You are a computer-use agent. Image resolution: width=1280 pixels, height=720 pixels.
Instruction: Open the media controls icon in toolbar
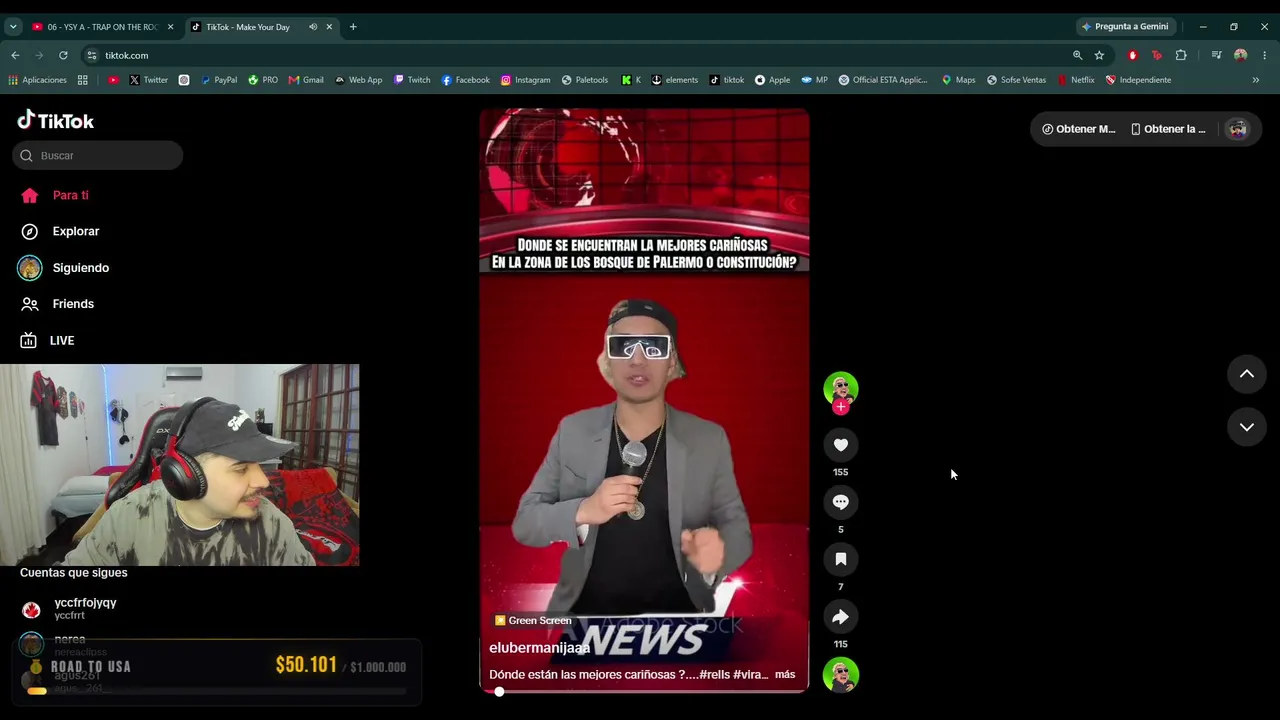1216,55
